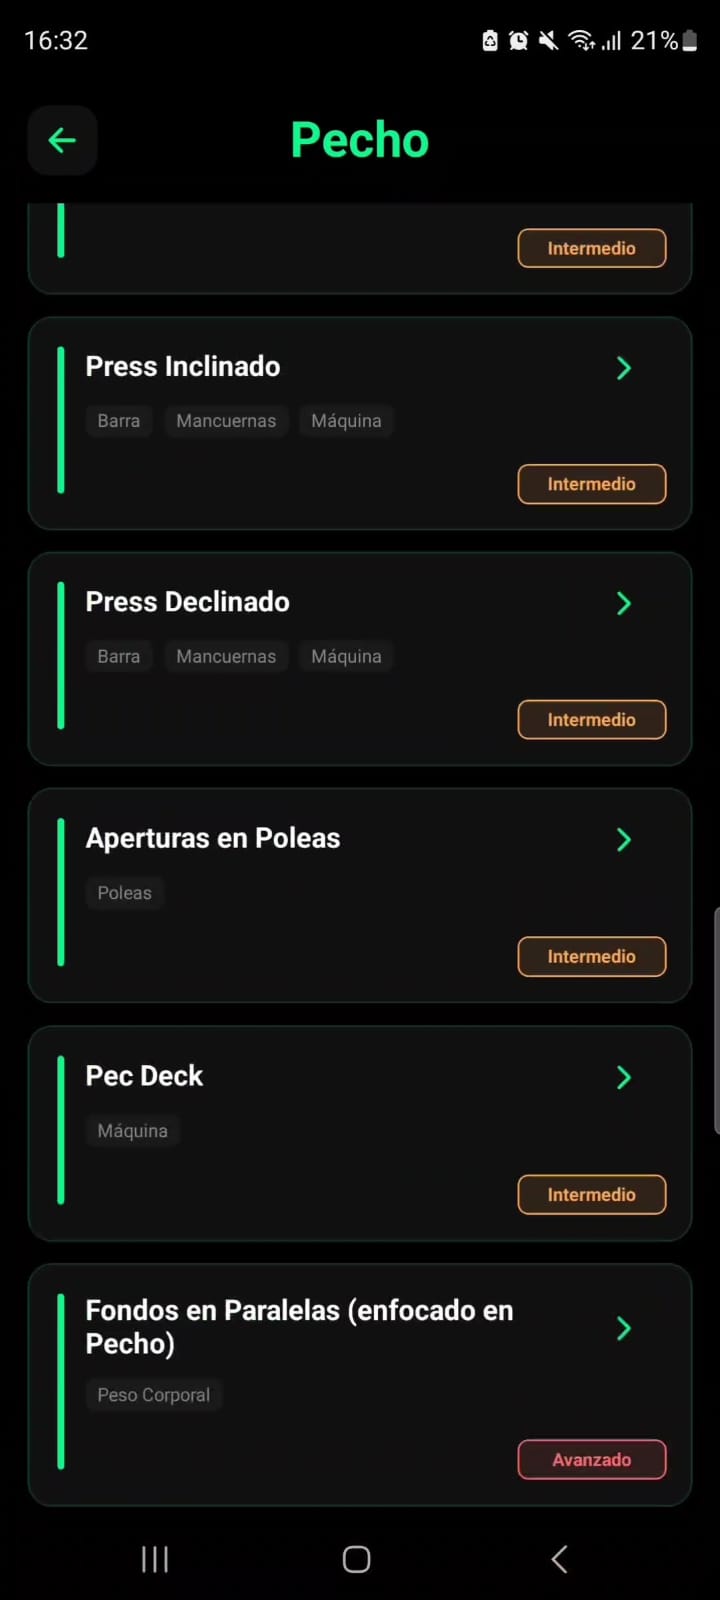Open Aperturas en Poleas chevron
This screenshot has height=1600, width=720.
[x=624, y=839]
